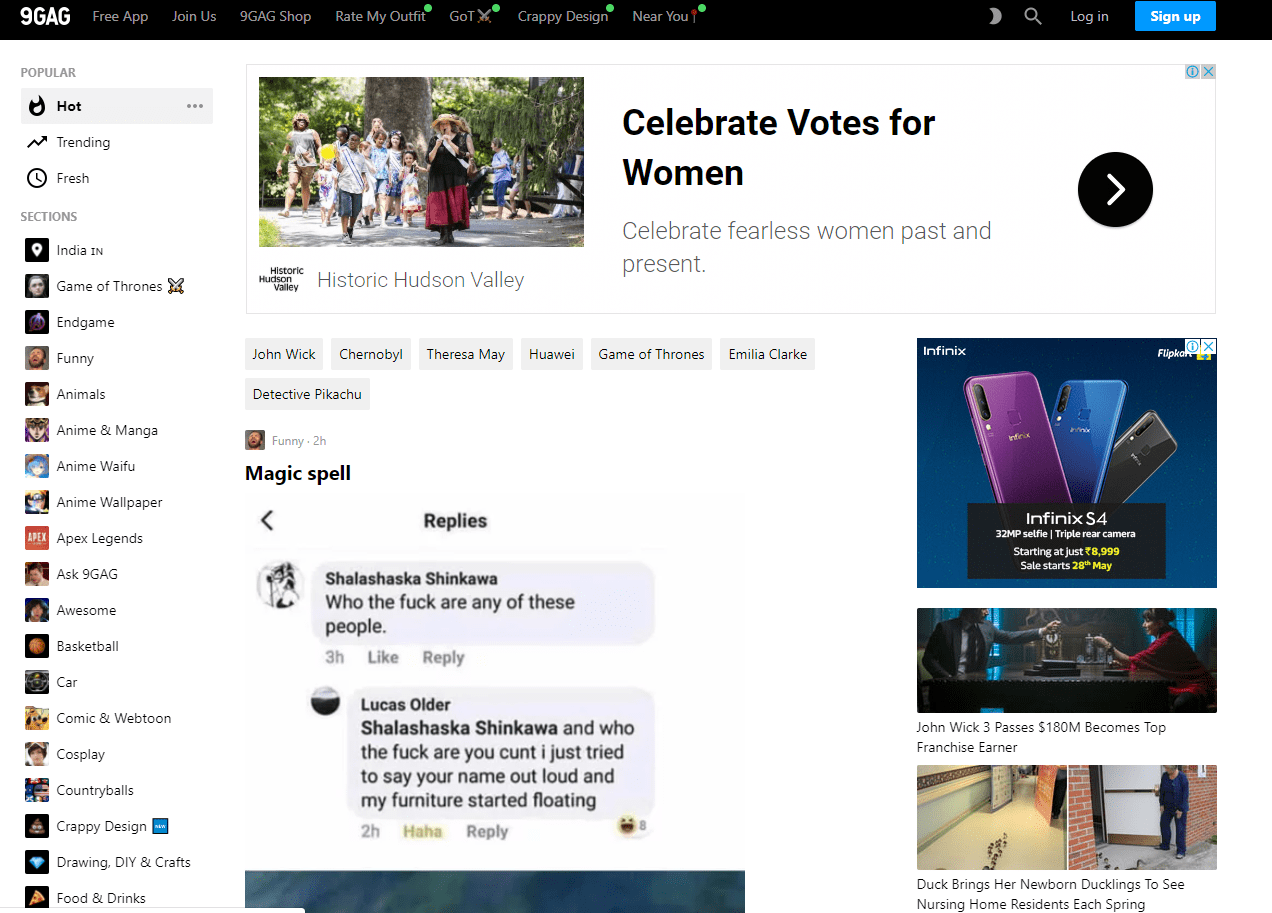Click the Hot flame icon
The width and height of the screenshot is (1272, 913).
[x=37, y=106]
